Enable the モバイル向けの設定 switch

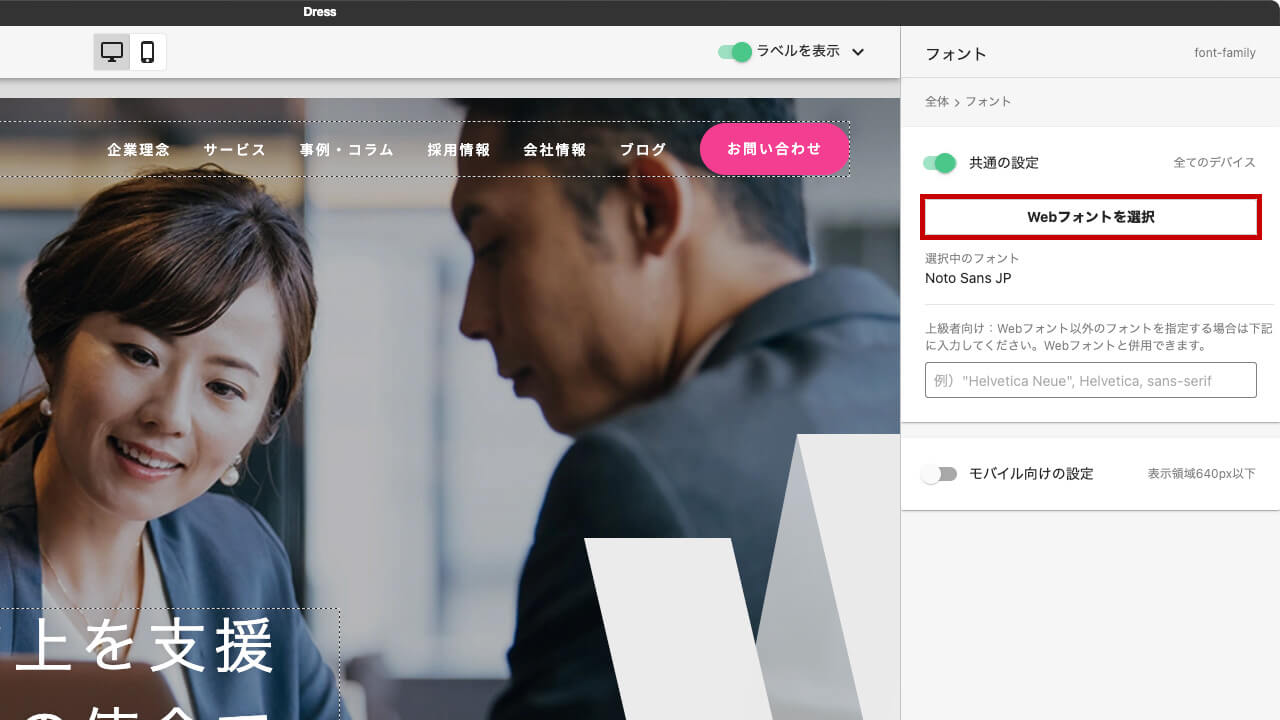click(939, 474)
